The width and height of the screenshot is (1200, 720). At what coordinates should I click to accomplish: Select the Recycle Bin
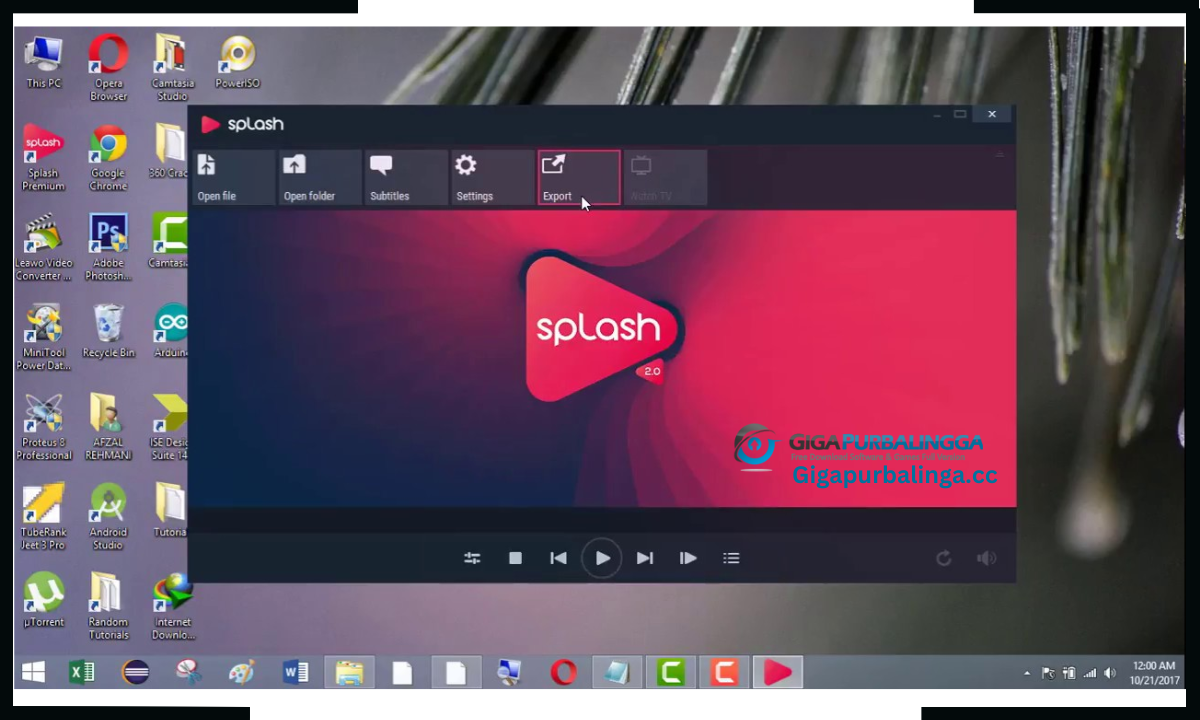click(x=108, y=331)
